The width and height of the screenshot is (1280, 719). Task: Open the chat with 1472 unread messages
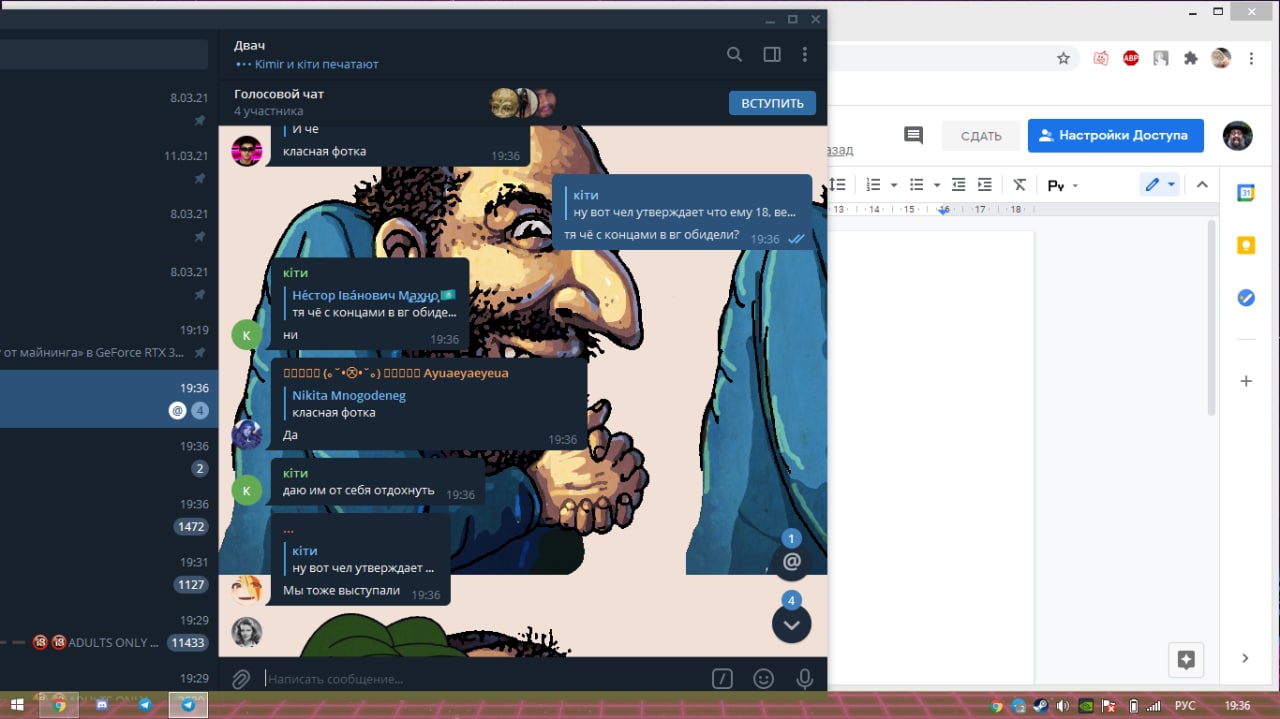pyautogui.click(x=109, y=515)
